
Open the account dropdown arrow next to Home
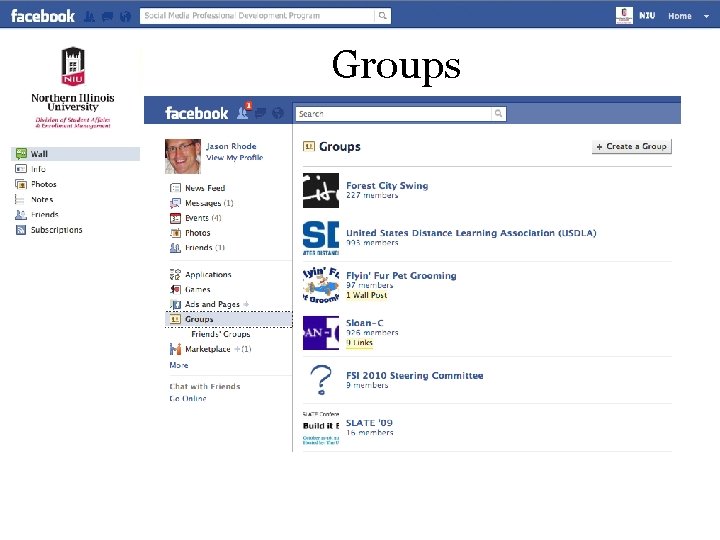706,16
